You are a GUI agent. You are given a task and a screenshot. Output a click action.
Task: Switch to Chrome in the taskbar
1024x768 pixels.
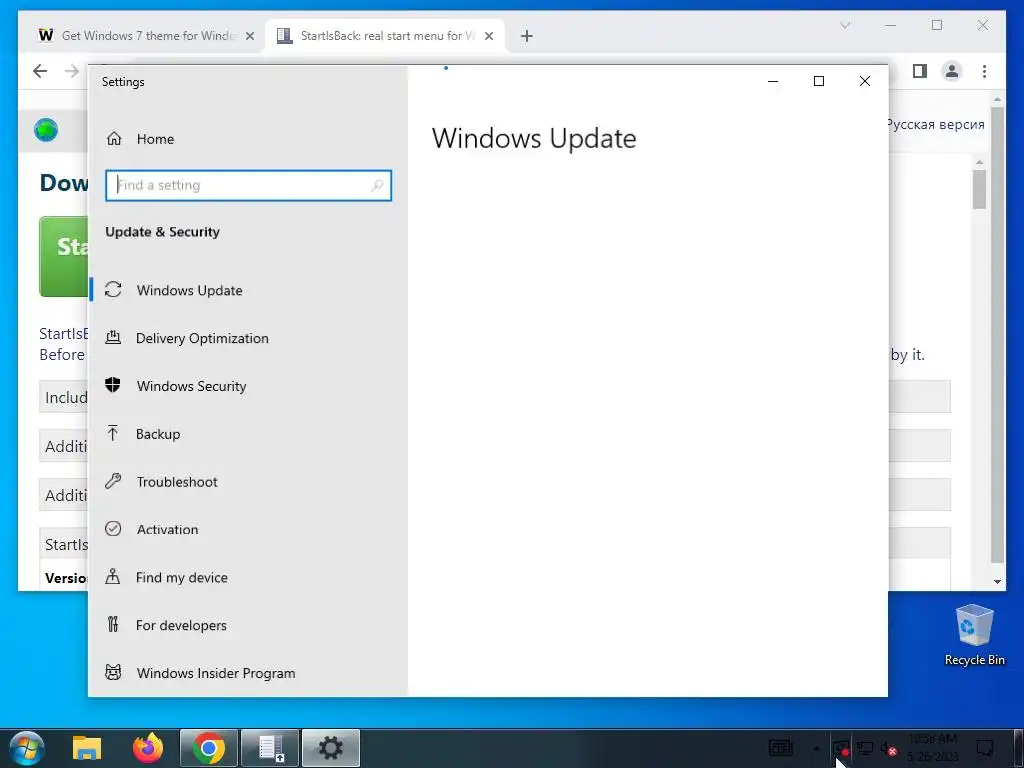point(208,748)
